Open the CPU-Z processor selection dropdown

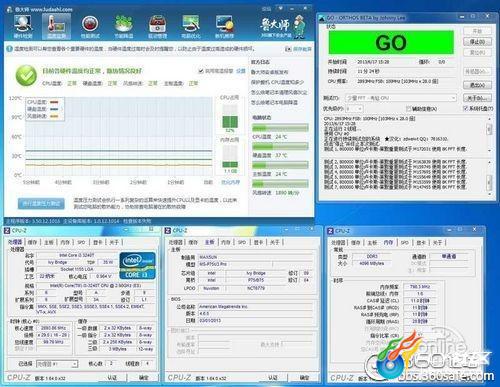pyautogui.click(x=57, y=364)
